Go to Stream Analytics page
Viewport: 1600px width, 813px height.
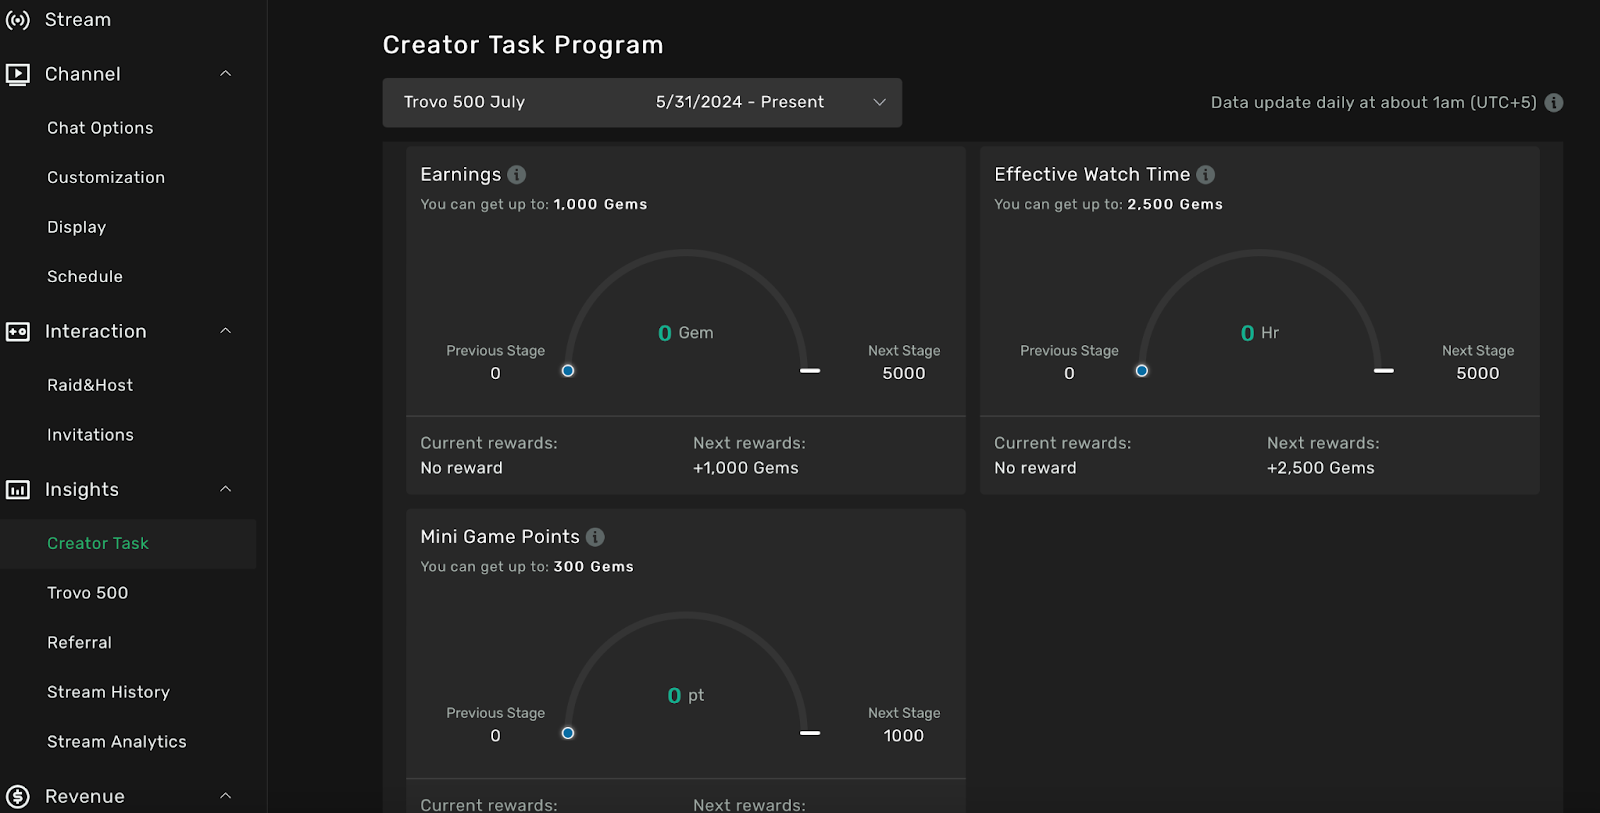pos(117,742)
